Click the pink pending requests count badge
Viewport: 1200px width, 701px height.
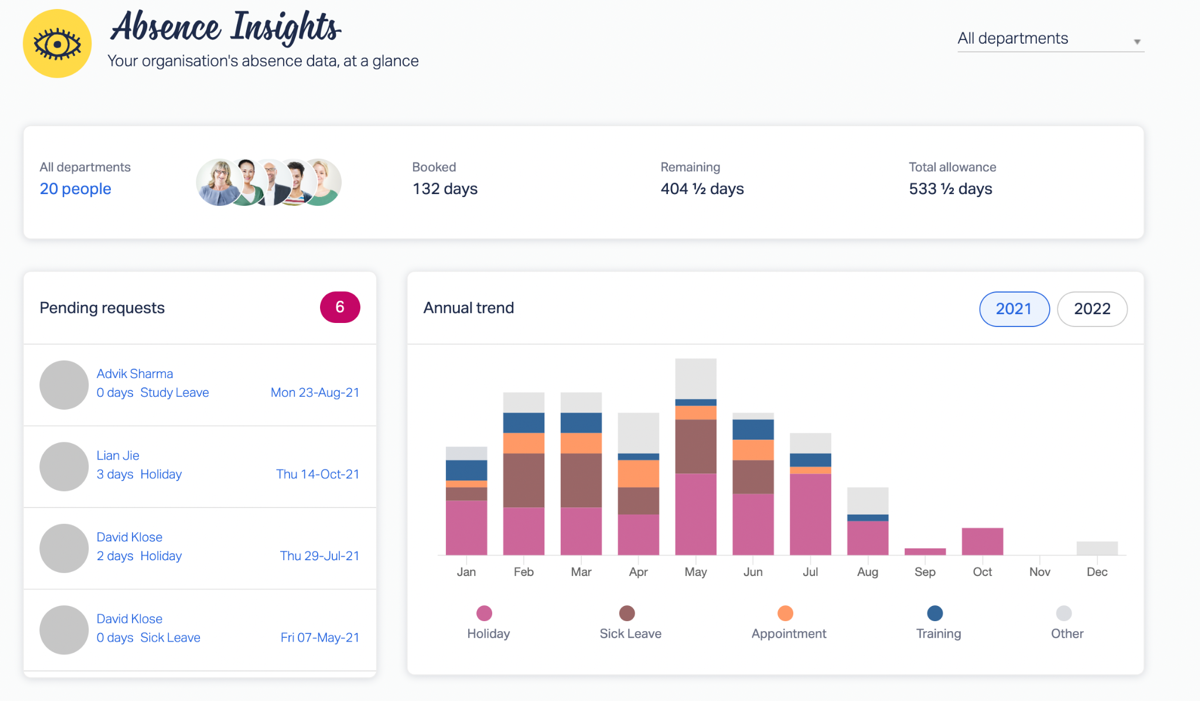pyautogui.click(x=340, y=307)
